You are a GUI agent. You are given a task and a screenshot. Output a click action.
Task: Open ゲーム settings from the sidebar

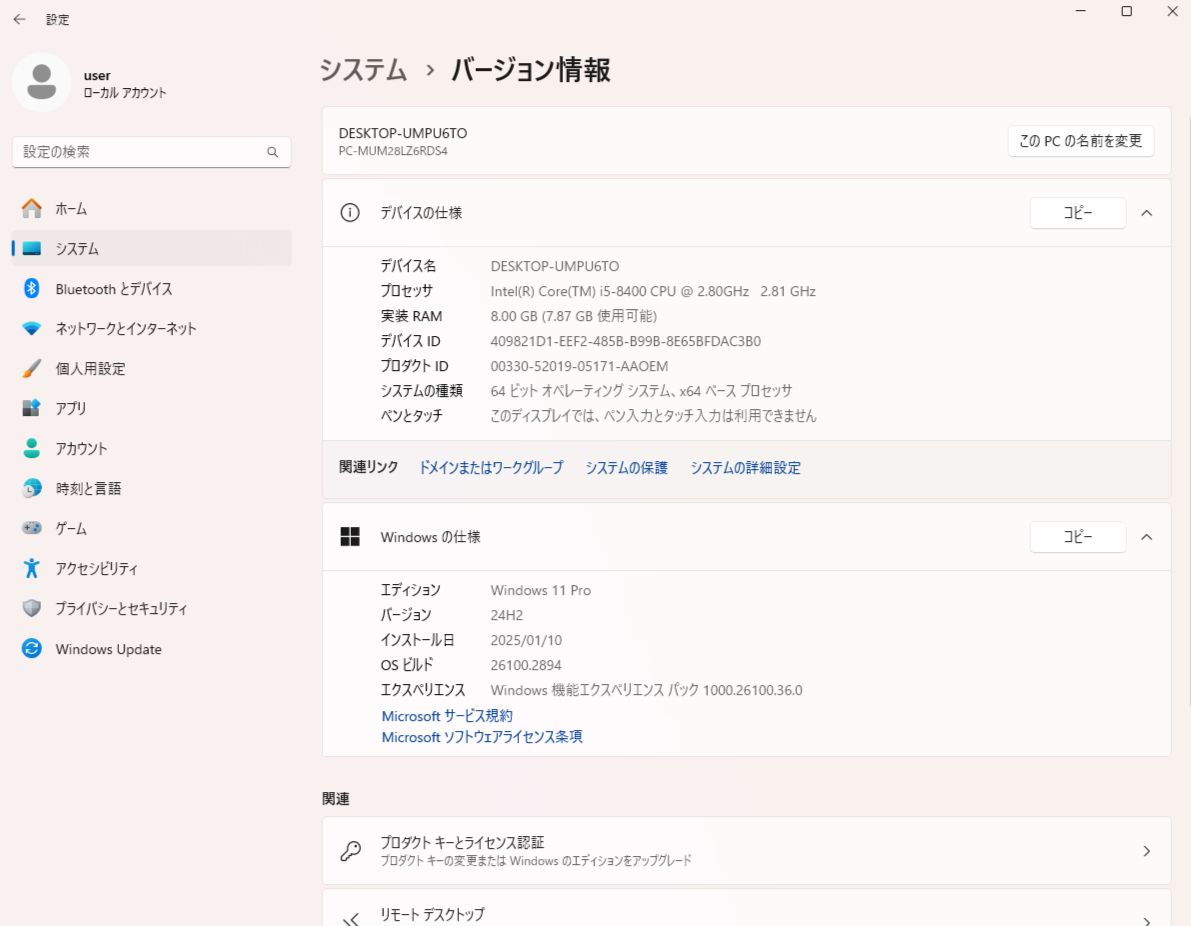152,528
